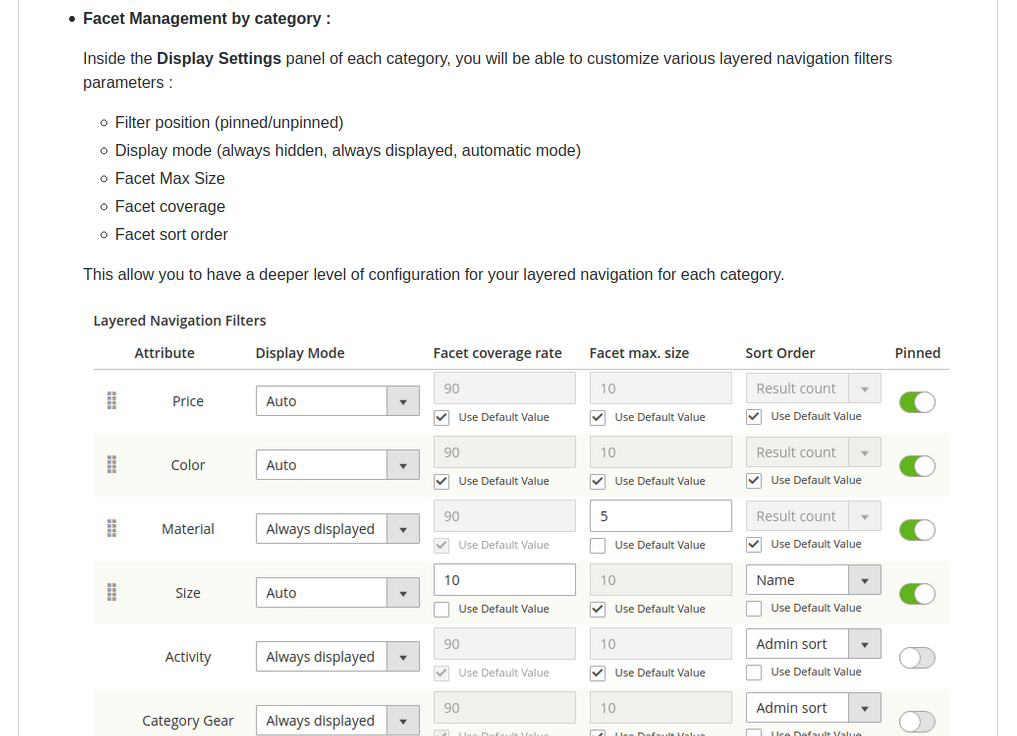Click the drag handle beside the Price row
Viewport: 1017px width, 736px height.
[111, 401]
